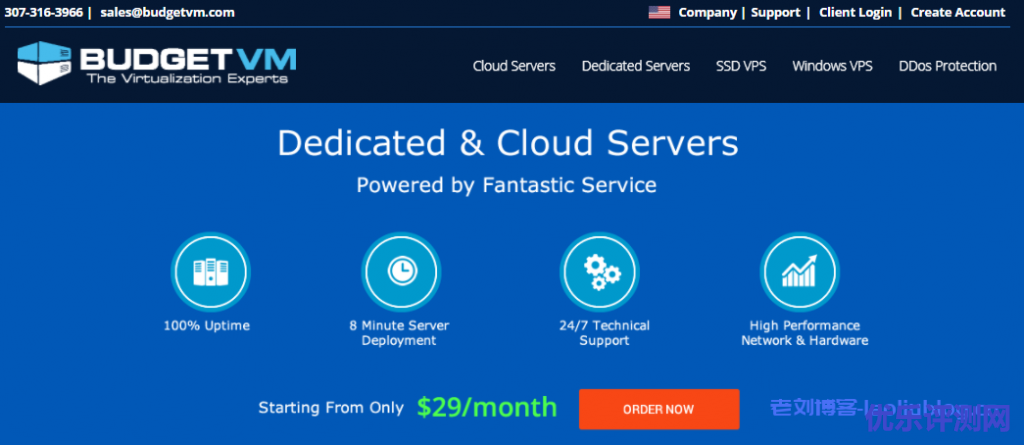
Task: Click the BudgetVM logo
Action: point(156,63)
